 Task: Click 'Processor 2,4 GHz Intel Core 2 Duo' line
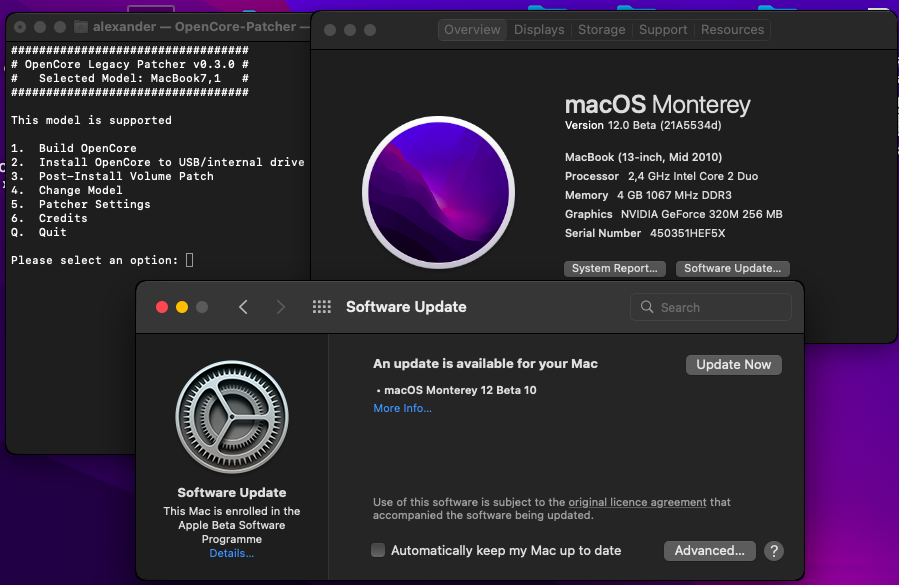[661, 176]
